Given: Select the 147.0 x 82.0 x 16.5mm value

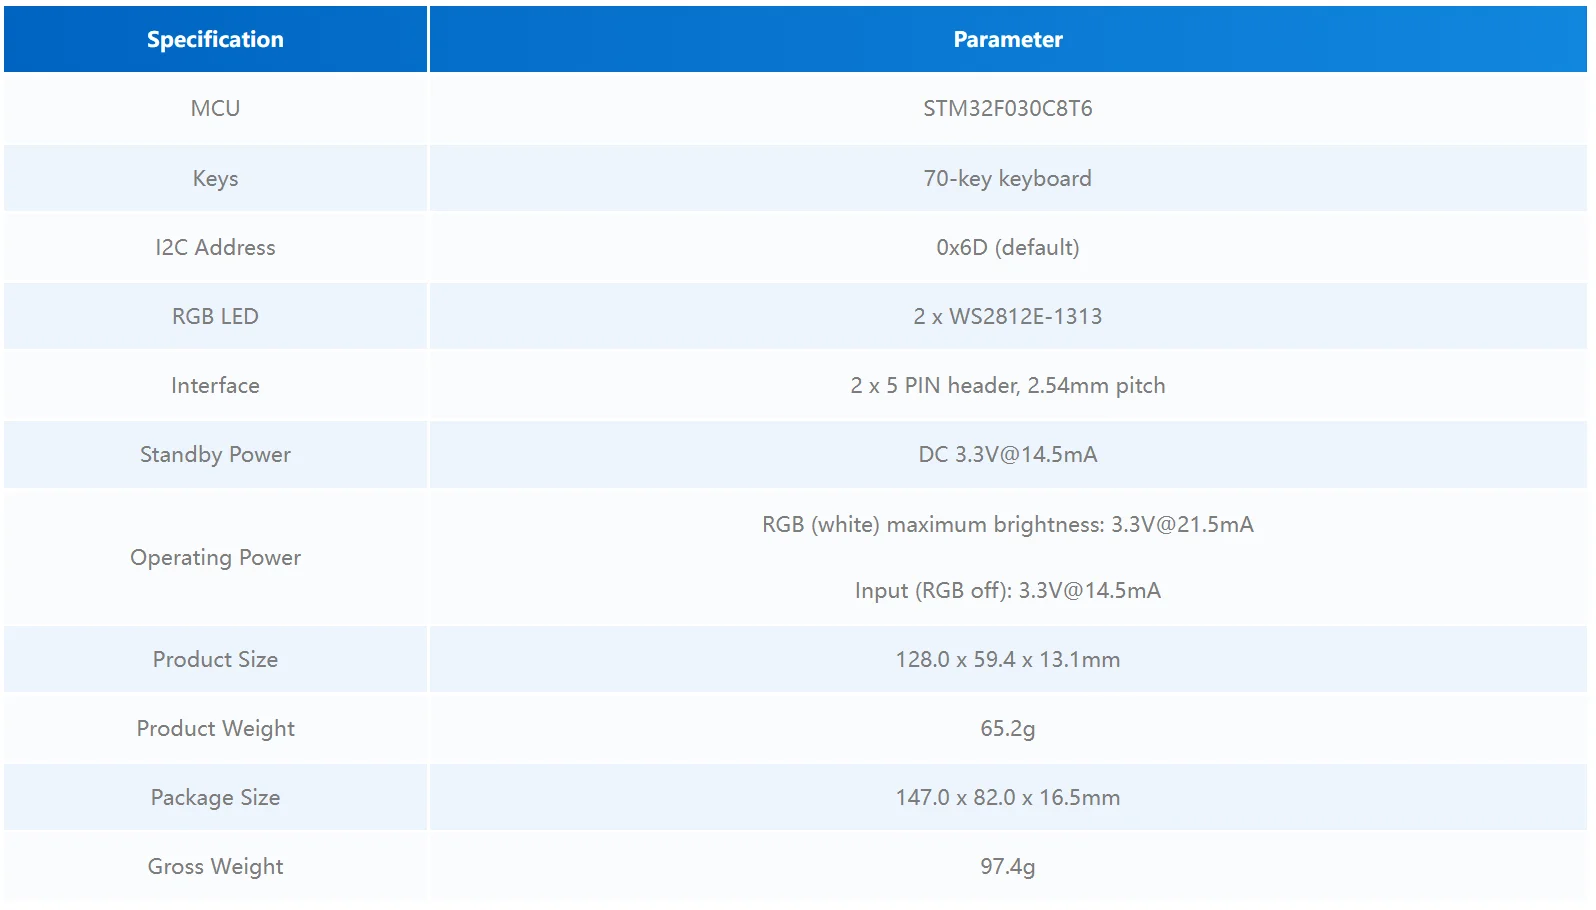Looking at the screenshot, I should click(1008, 797).
